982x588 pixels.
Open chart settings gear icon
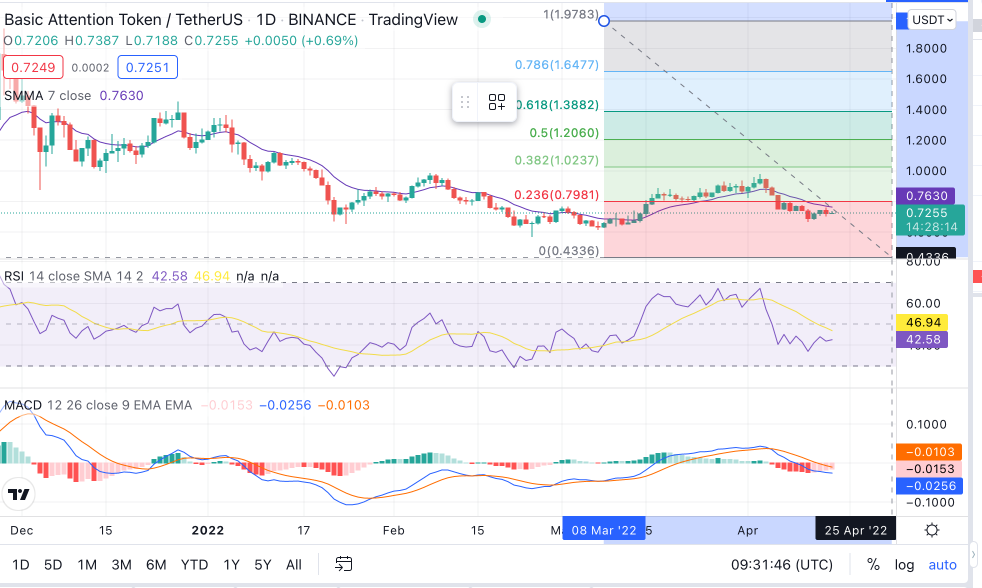click(932, 530)
